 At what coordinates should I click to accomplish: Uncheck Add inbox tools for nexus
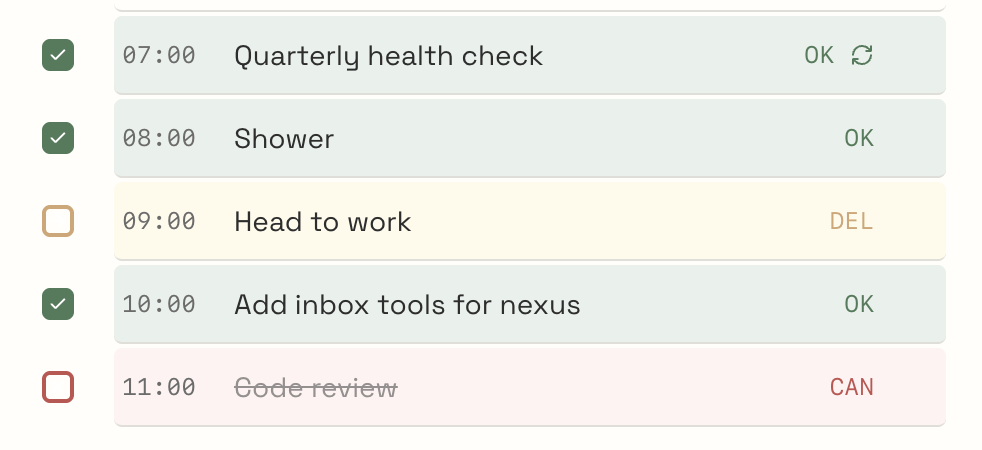pos(58,304)
